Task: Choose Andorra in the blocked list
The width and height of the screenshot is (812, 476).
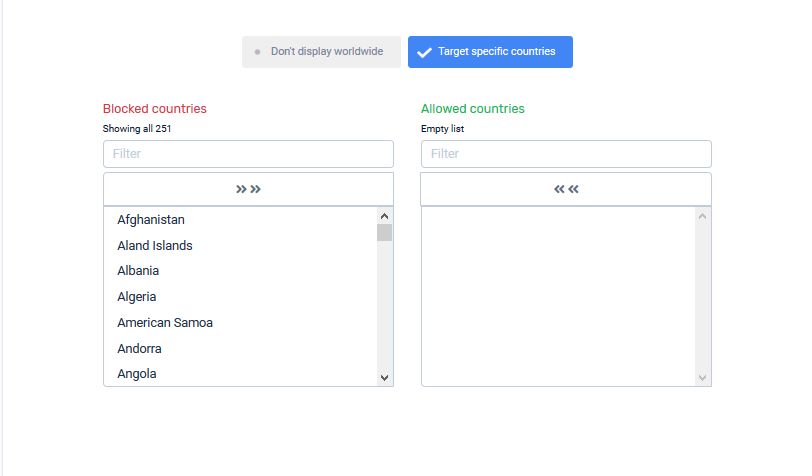Action: click(x=139, y=349)
